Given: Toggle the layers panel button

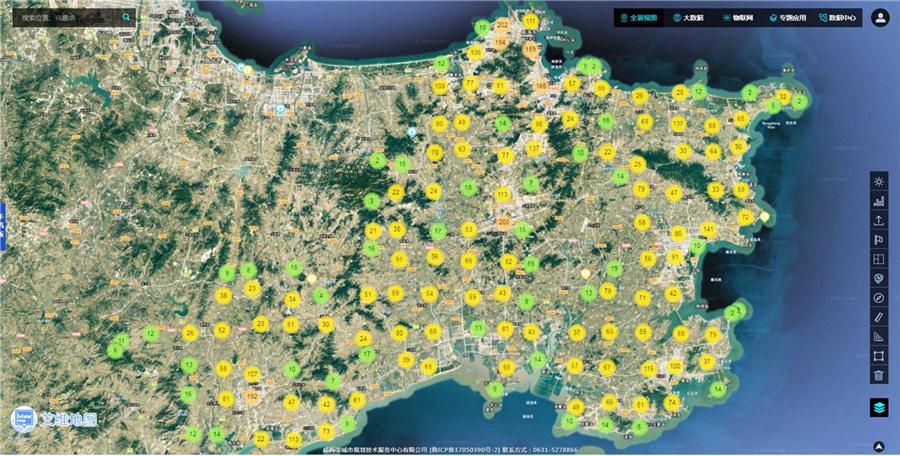Looking at the screenshot, I should tap(878, 408).
